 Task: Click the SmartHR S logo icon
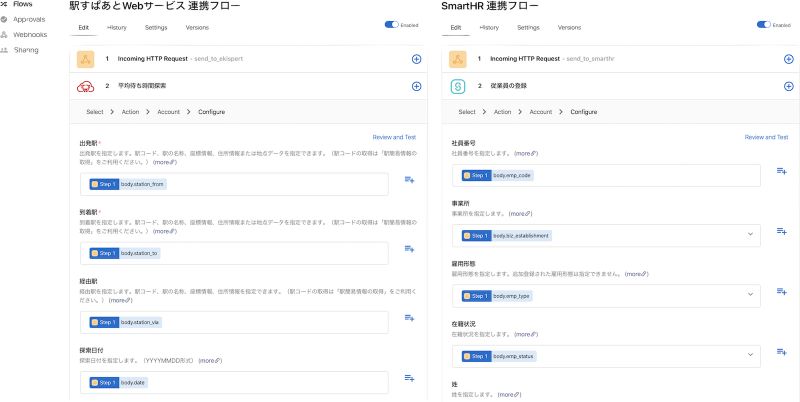pyautogui.click(x=458, y=87)
